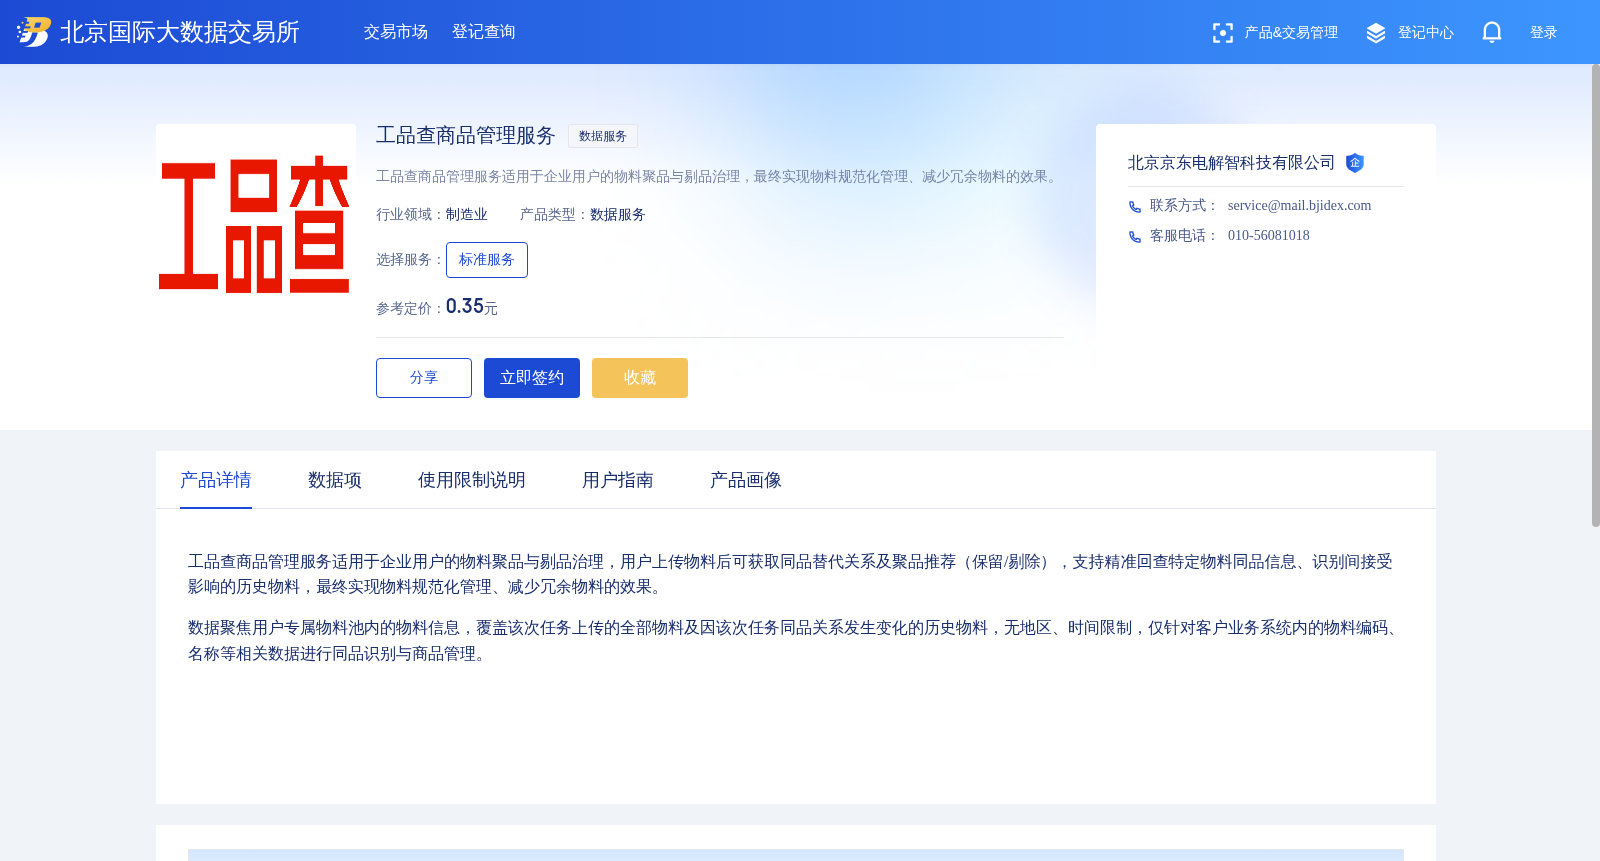Viewport: 1600px width, 861px height.
Task: Click the 登记中心 layers icon
Action: pos(1376,33)
